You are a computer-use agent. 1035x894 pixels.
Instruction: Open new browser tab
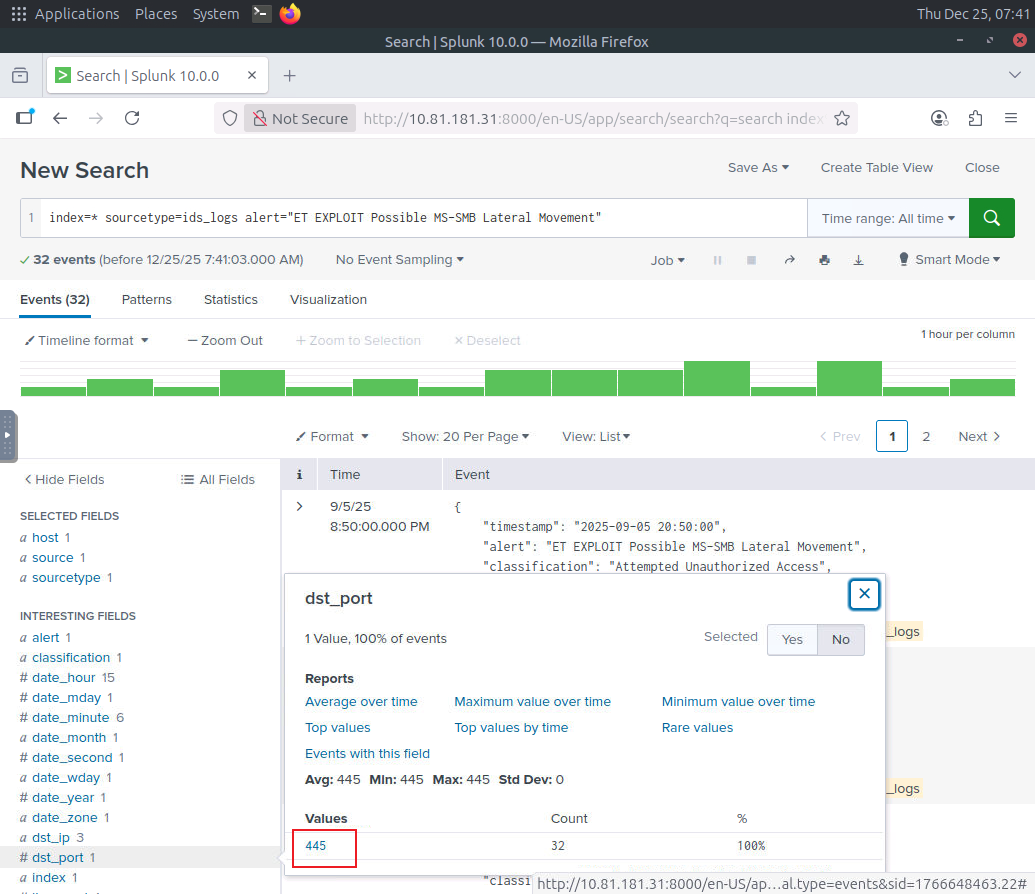289,76
